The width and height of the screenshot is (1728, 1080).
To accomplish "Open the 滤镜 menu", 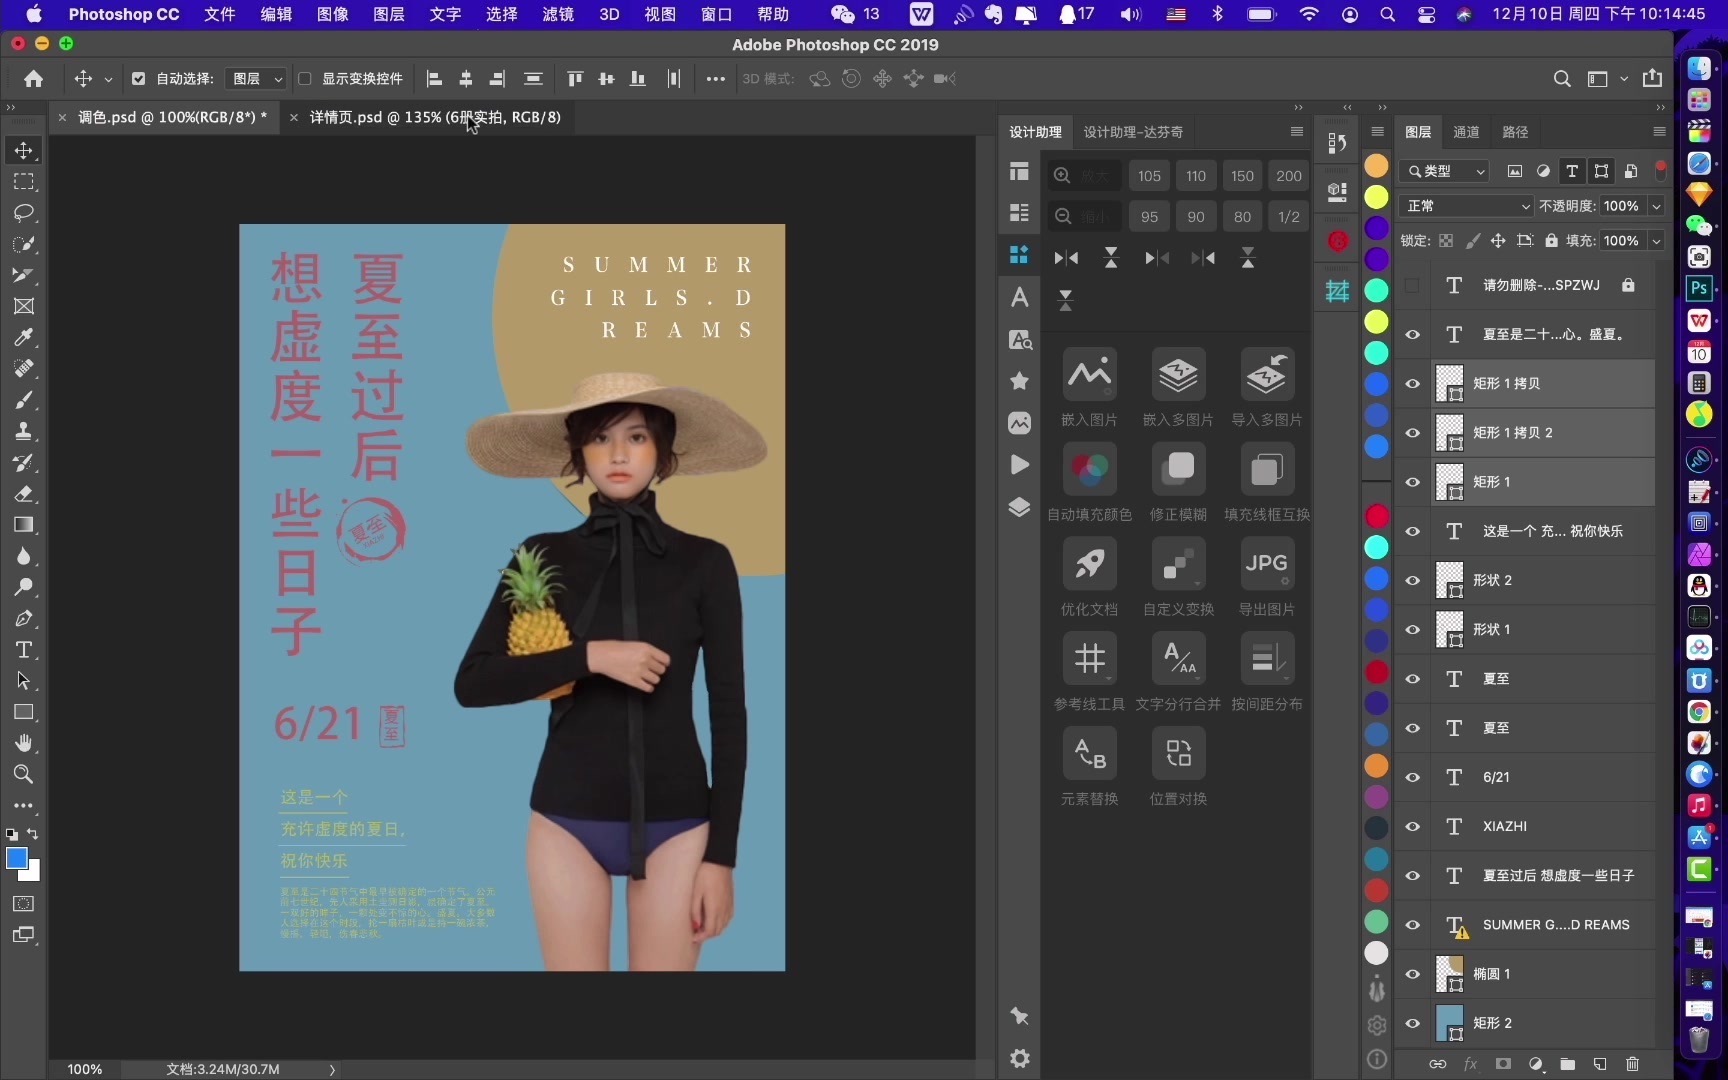I will tap(557, 14).
